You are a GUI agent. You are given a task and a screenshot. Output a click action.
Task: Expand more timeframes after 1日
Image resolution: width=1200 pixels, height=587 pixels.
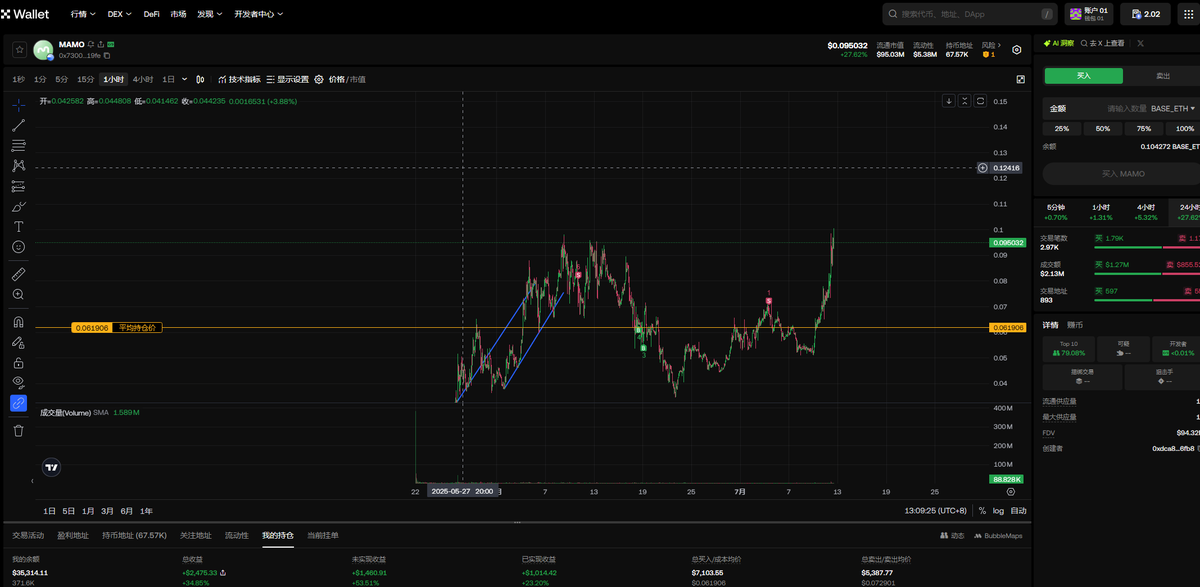point(183,79)
